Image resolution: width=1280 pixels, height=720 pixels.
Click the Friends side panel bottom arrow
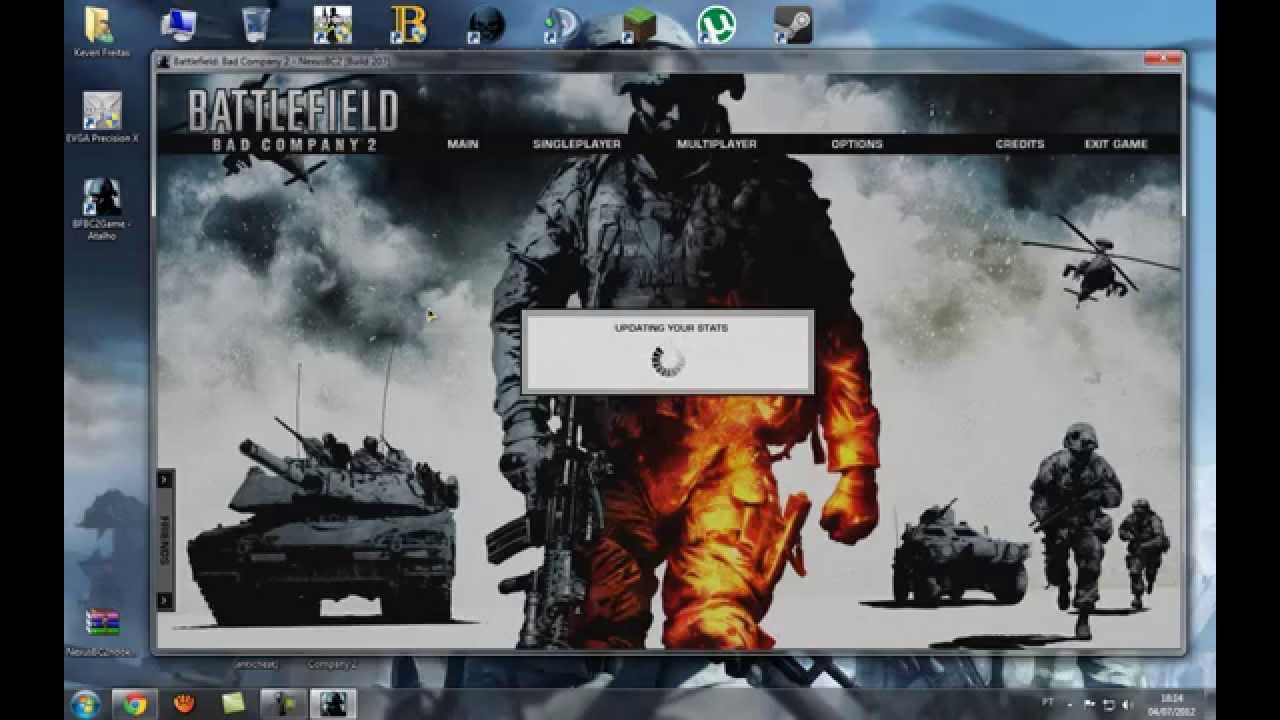(x=165, y=600)
